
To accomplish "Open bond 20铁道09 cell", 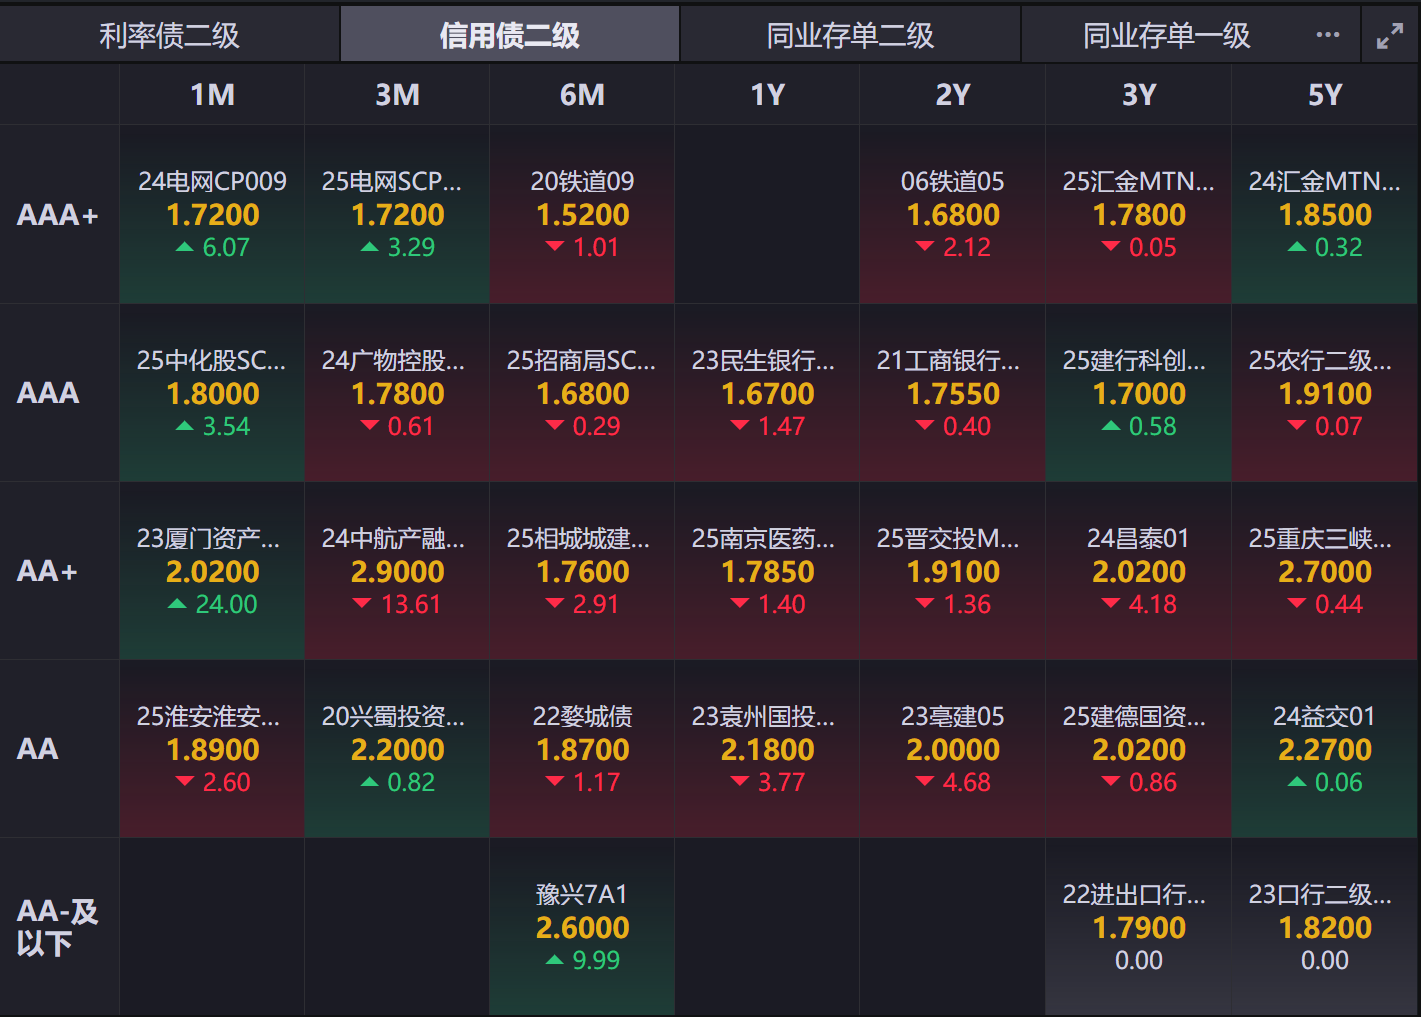I will pos(582,214).
